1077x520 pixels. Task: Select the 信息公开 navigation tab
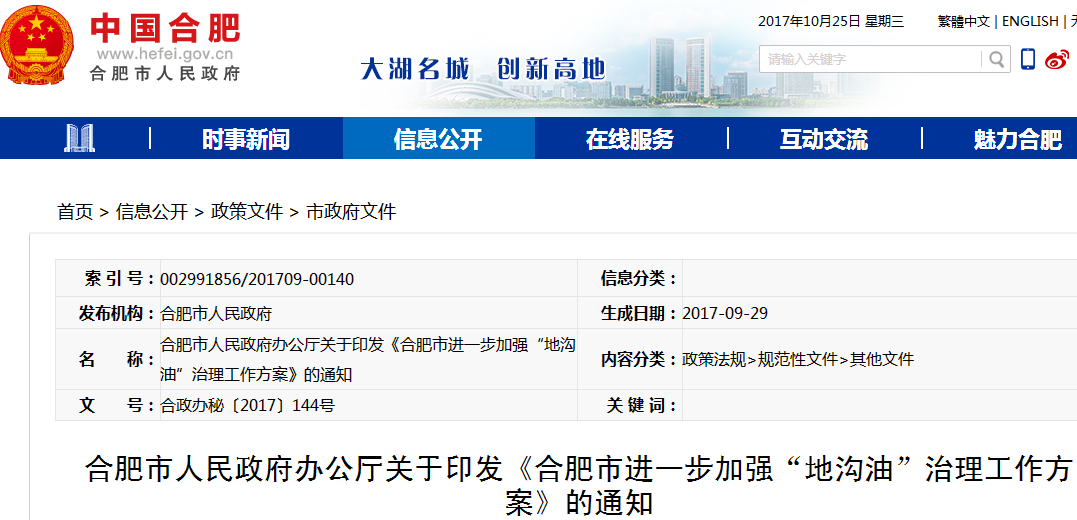coord(438,139)
